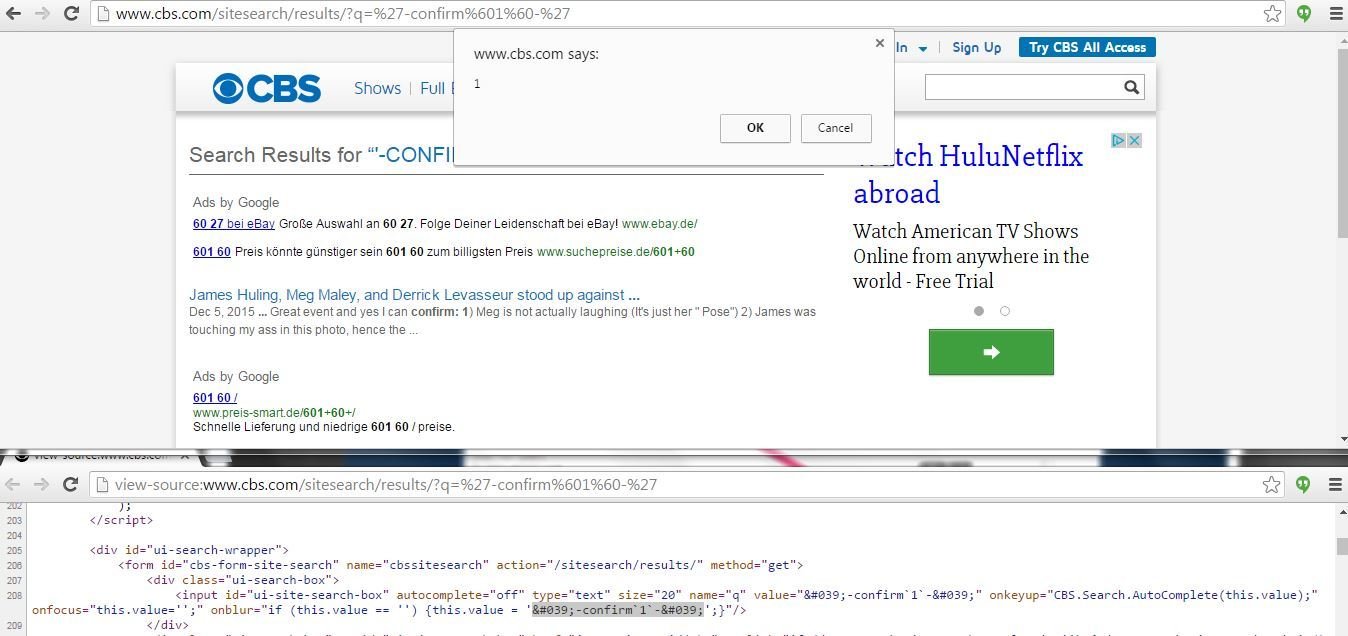Click the 'Watch HuluNetflix abroad' ad headline
The height and width of the screenshot is (636, 1348).
click(968, 174)
